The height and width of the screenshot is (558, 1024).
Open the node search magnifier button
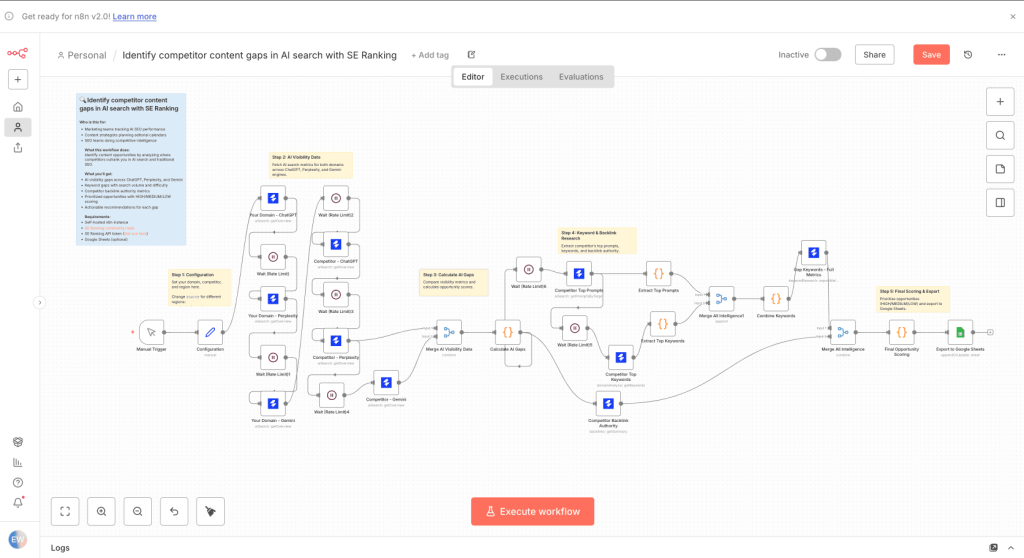click(1000, 135)
